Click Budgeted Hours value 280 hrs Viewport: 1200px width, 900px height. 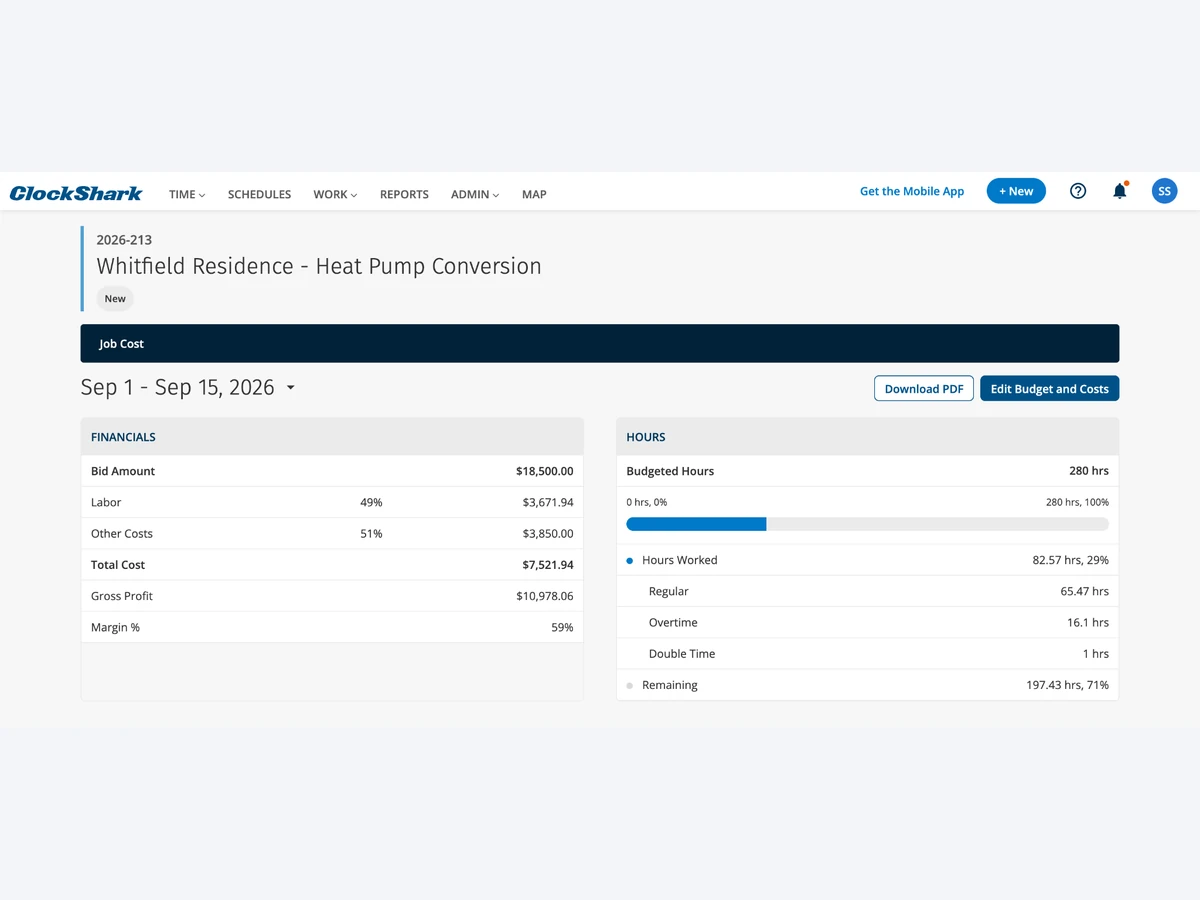coord(1089,471)
